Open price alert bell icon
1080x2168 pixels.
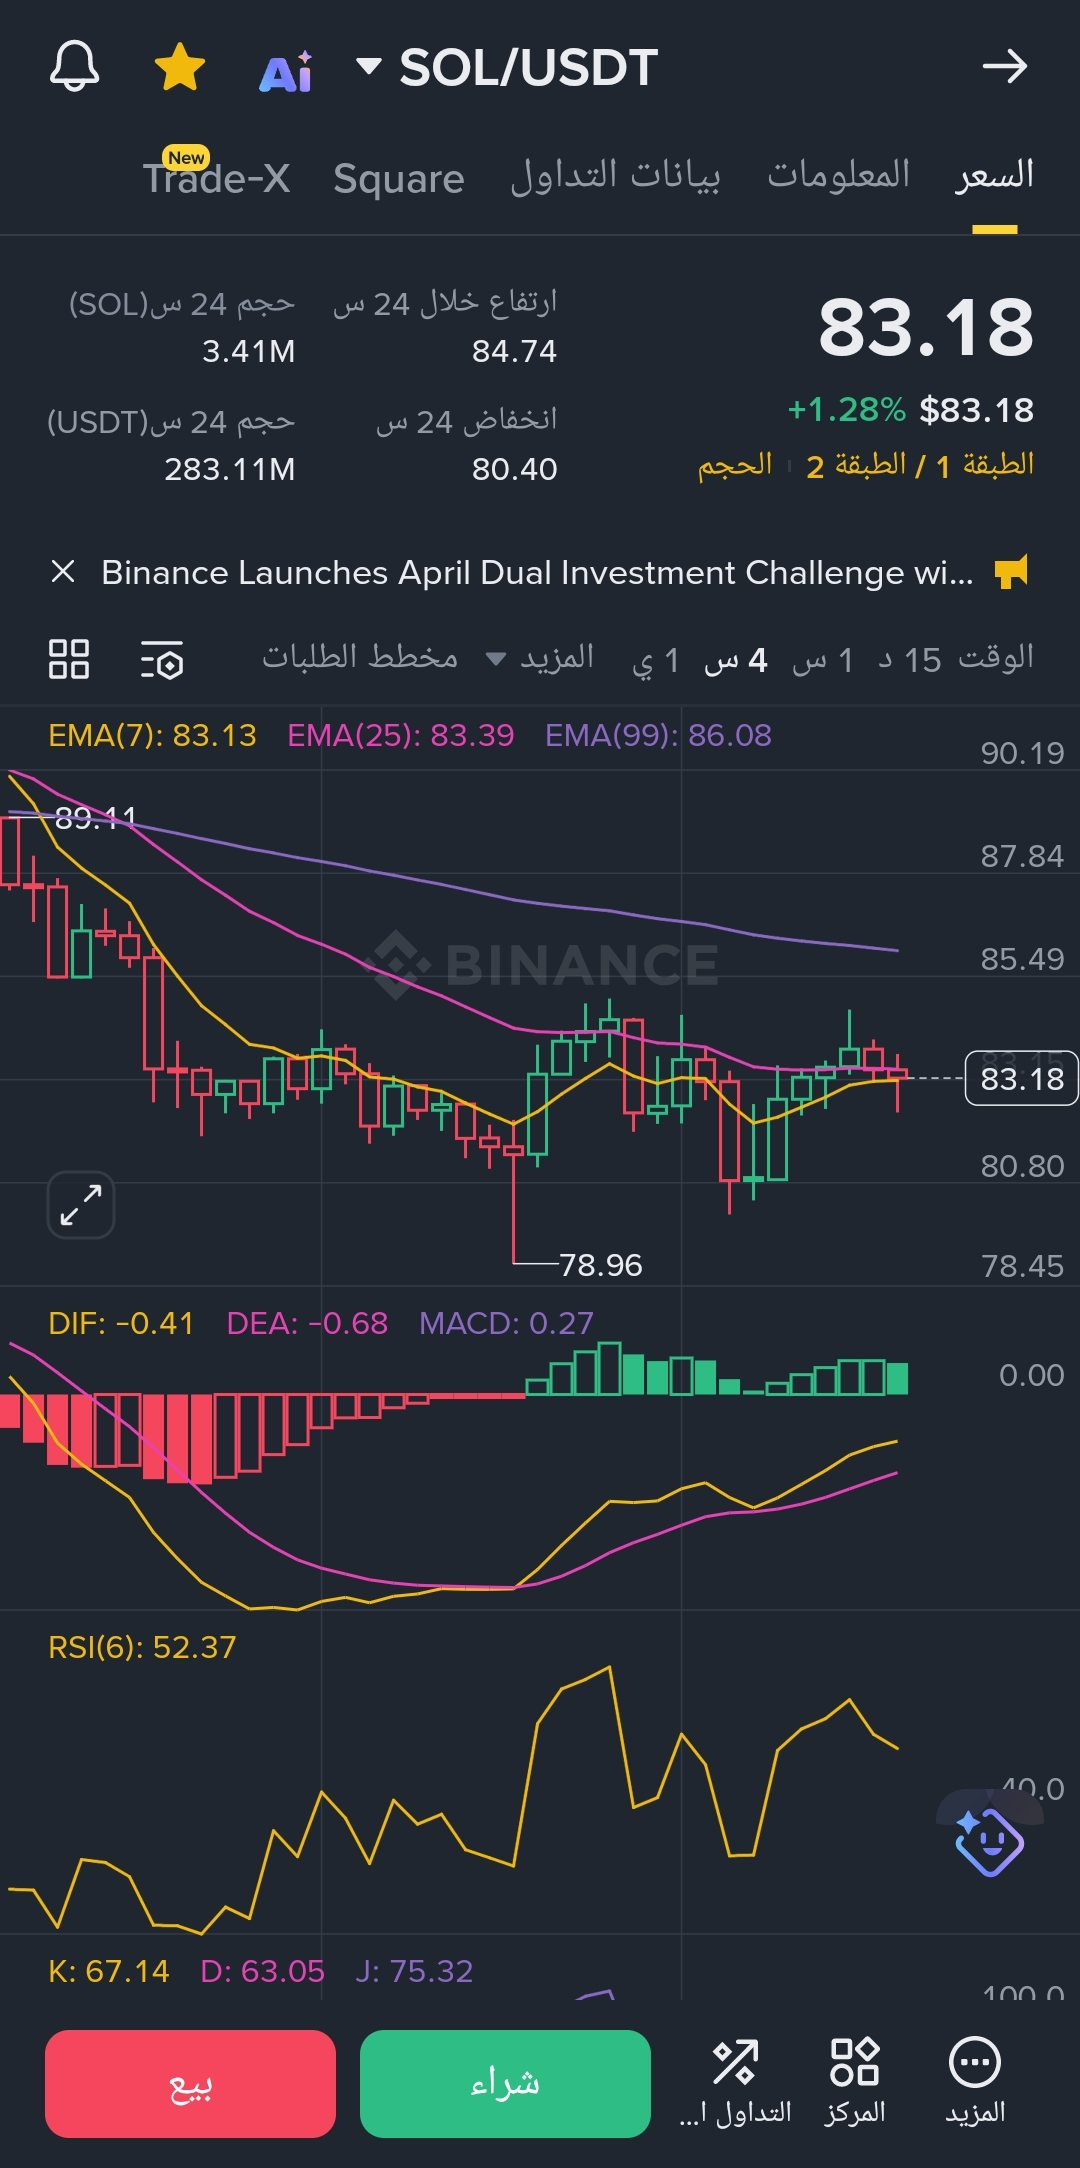click(75, 67)
